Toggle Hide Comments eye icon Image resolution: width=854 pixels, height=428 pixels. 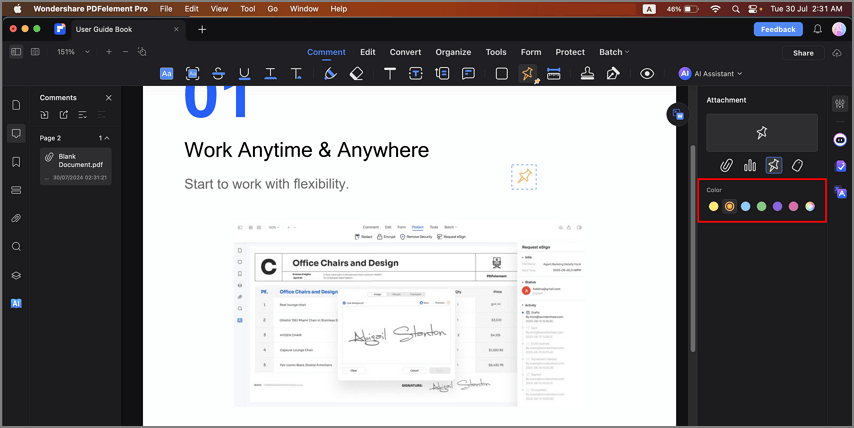click(647, 74)
